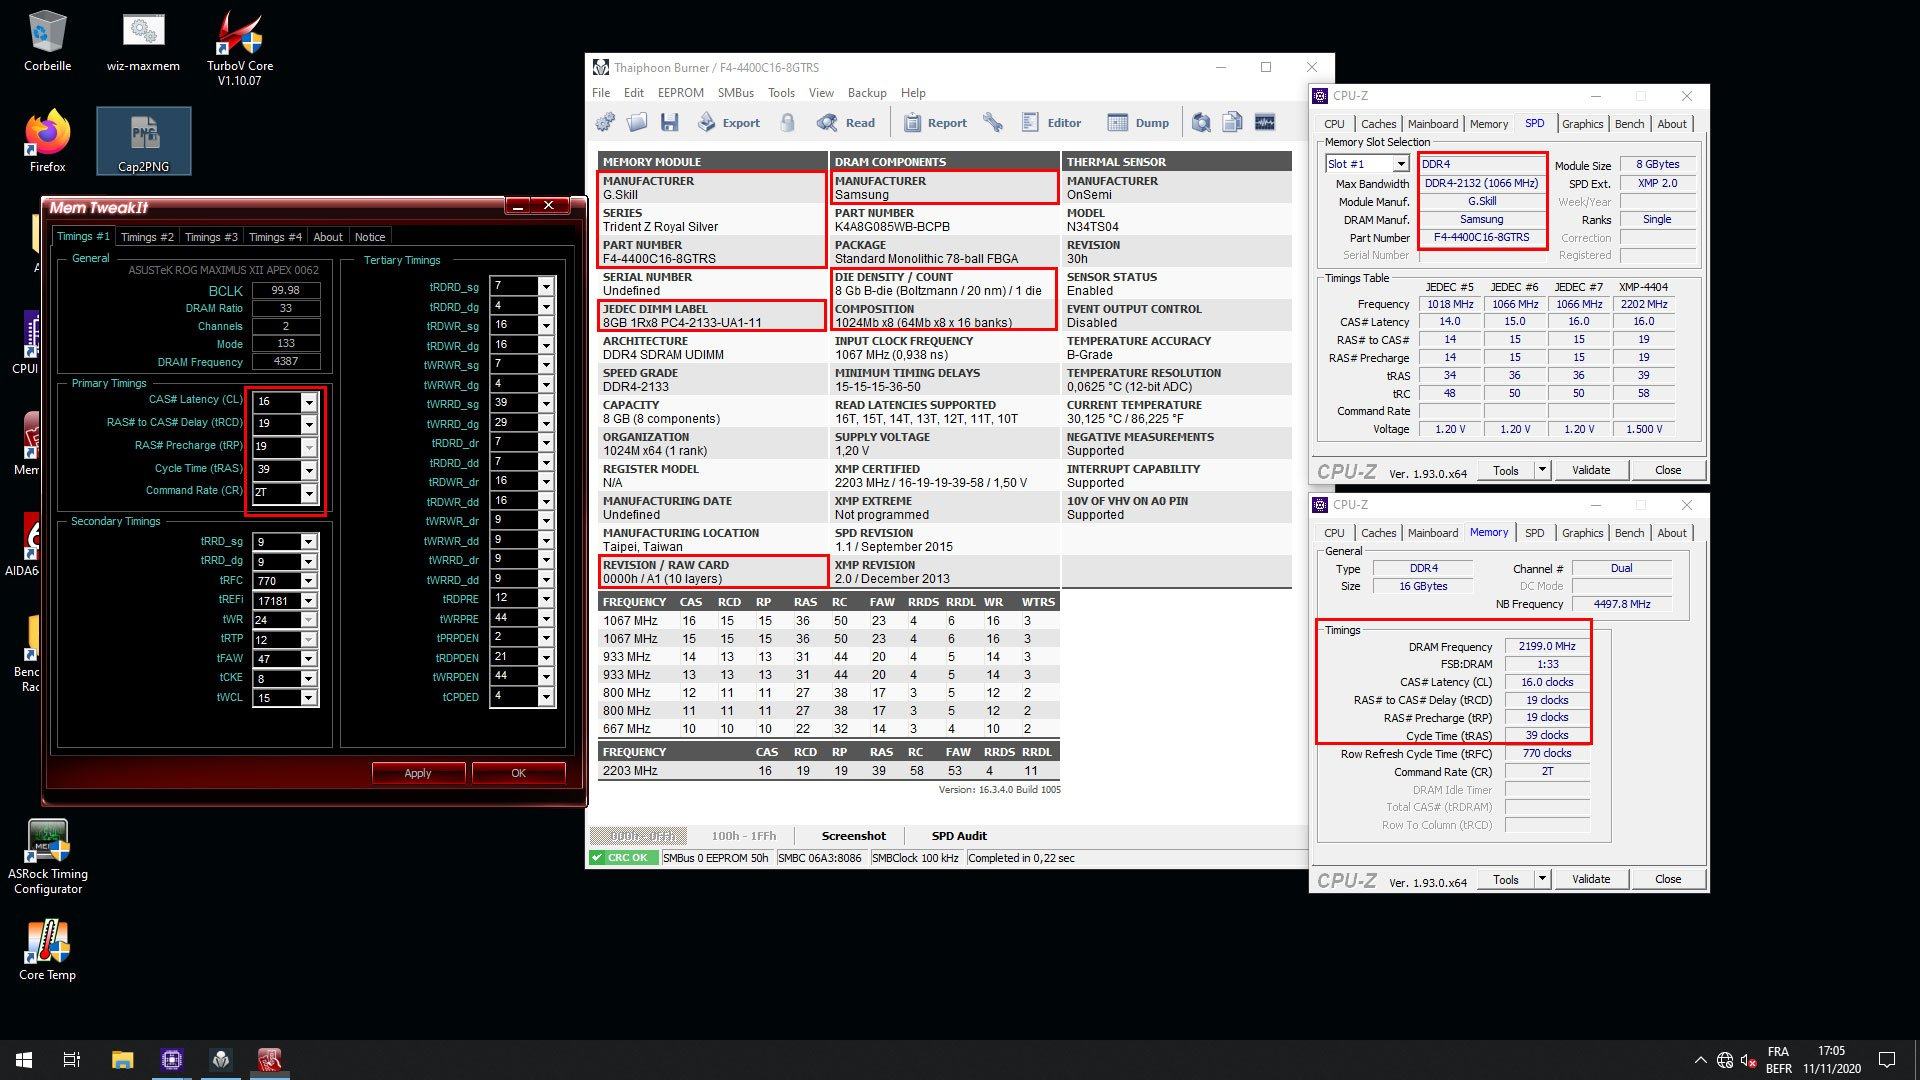Save dump using the floppy disk icon
This screenshot has height=1080, width=1920.
coord(669,123)
